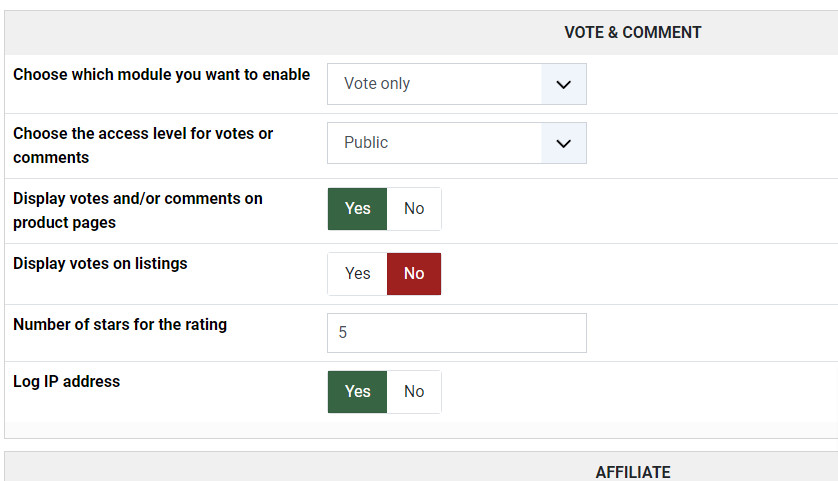Click the value 5 in the stars box

343,333
